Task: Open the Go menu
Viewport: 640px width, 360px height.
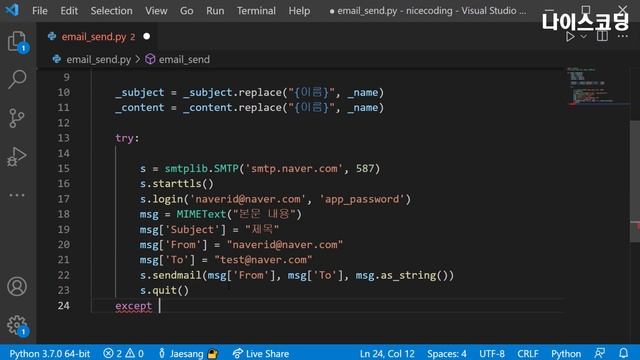Action: [x=187, y=11]
